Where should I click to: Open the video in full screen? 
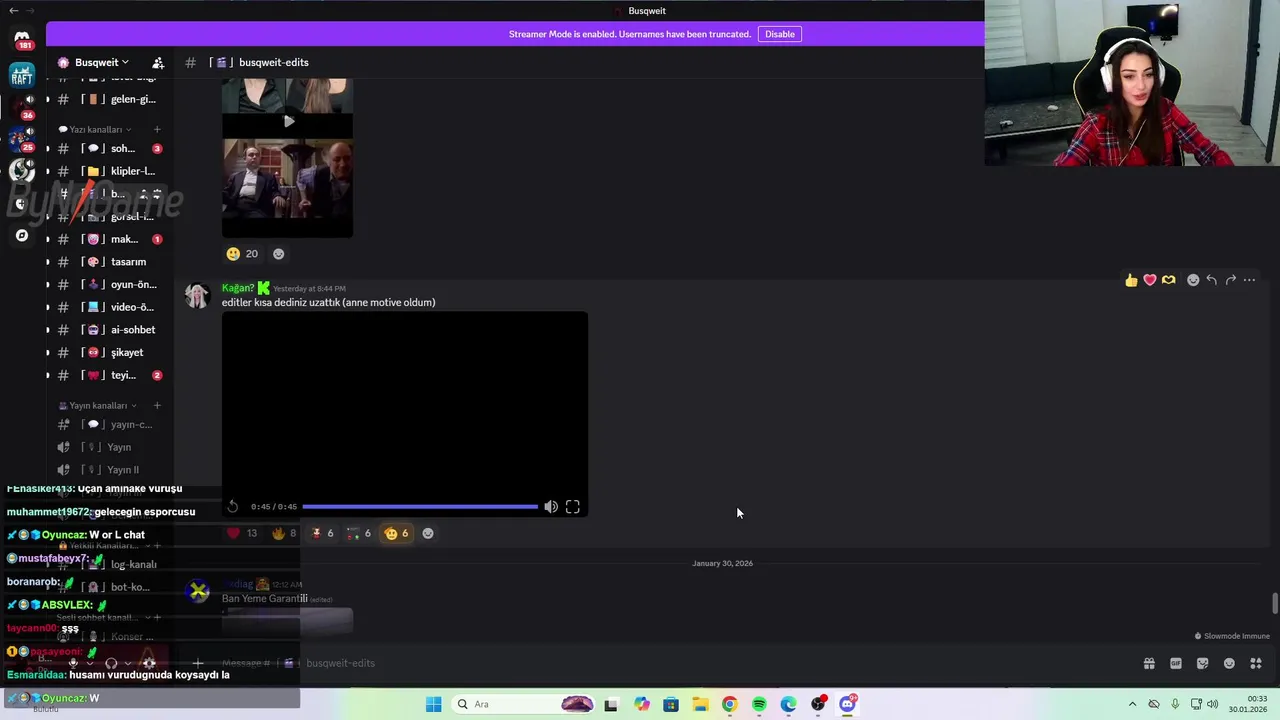(573, 507)
